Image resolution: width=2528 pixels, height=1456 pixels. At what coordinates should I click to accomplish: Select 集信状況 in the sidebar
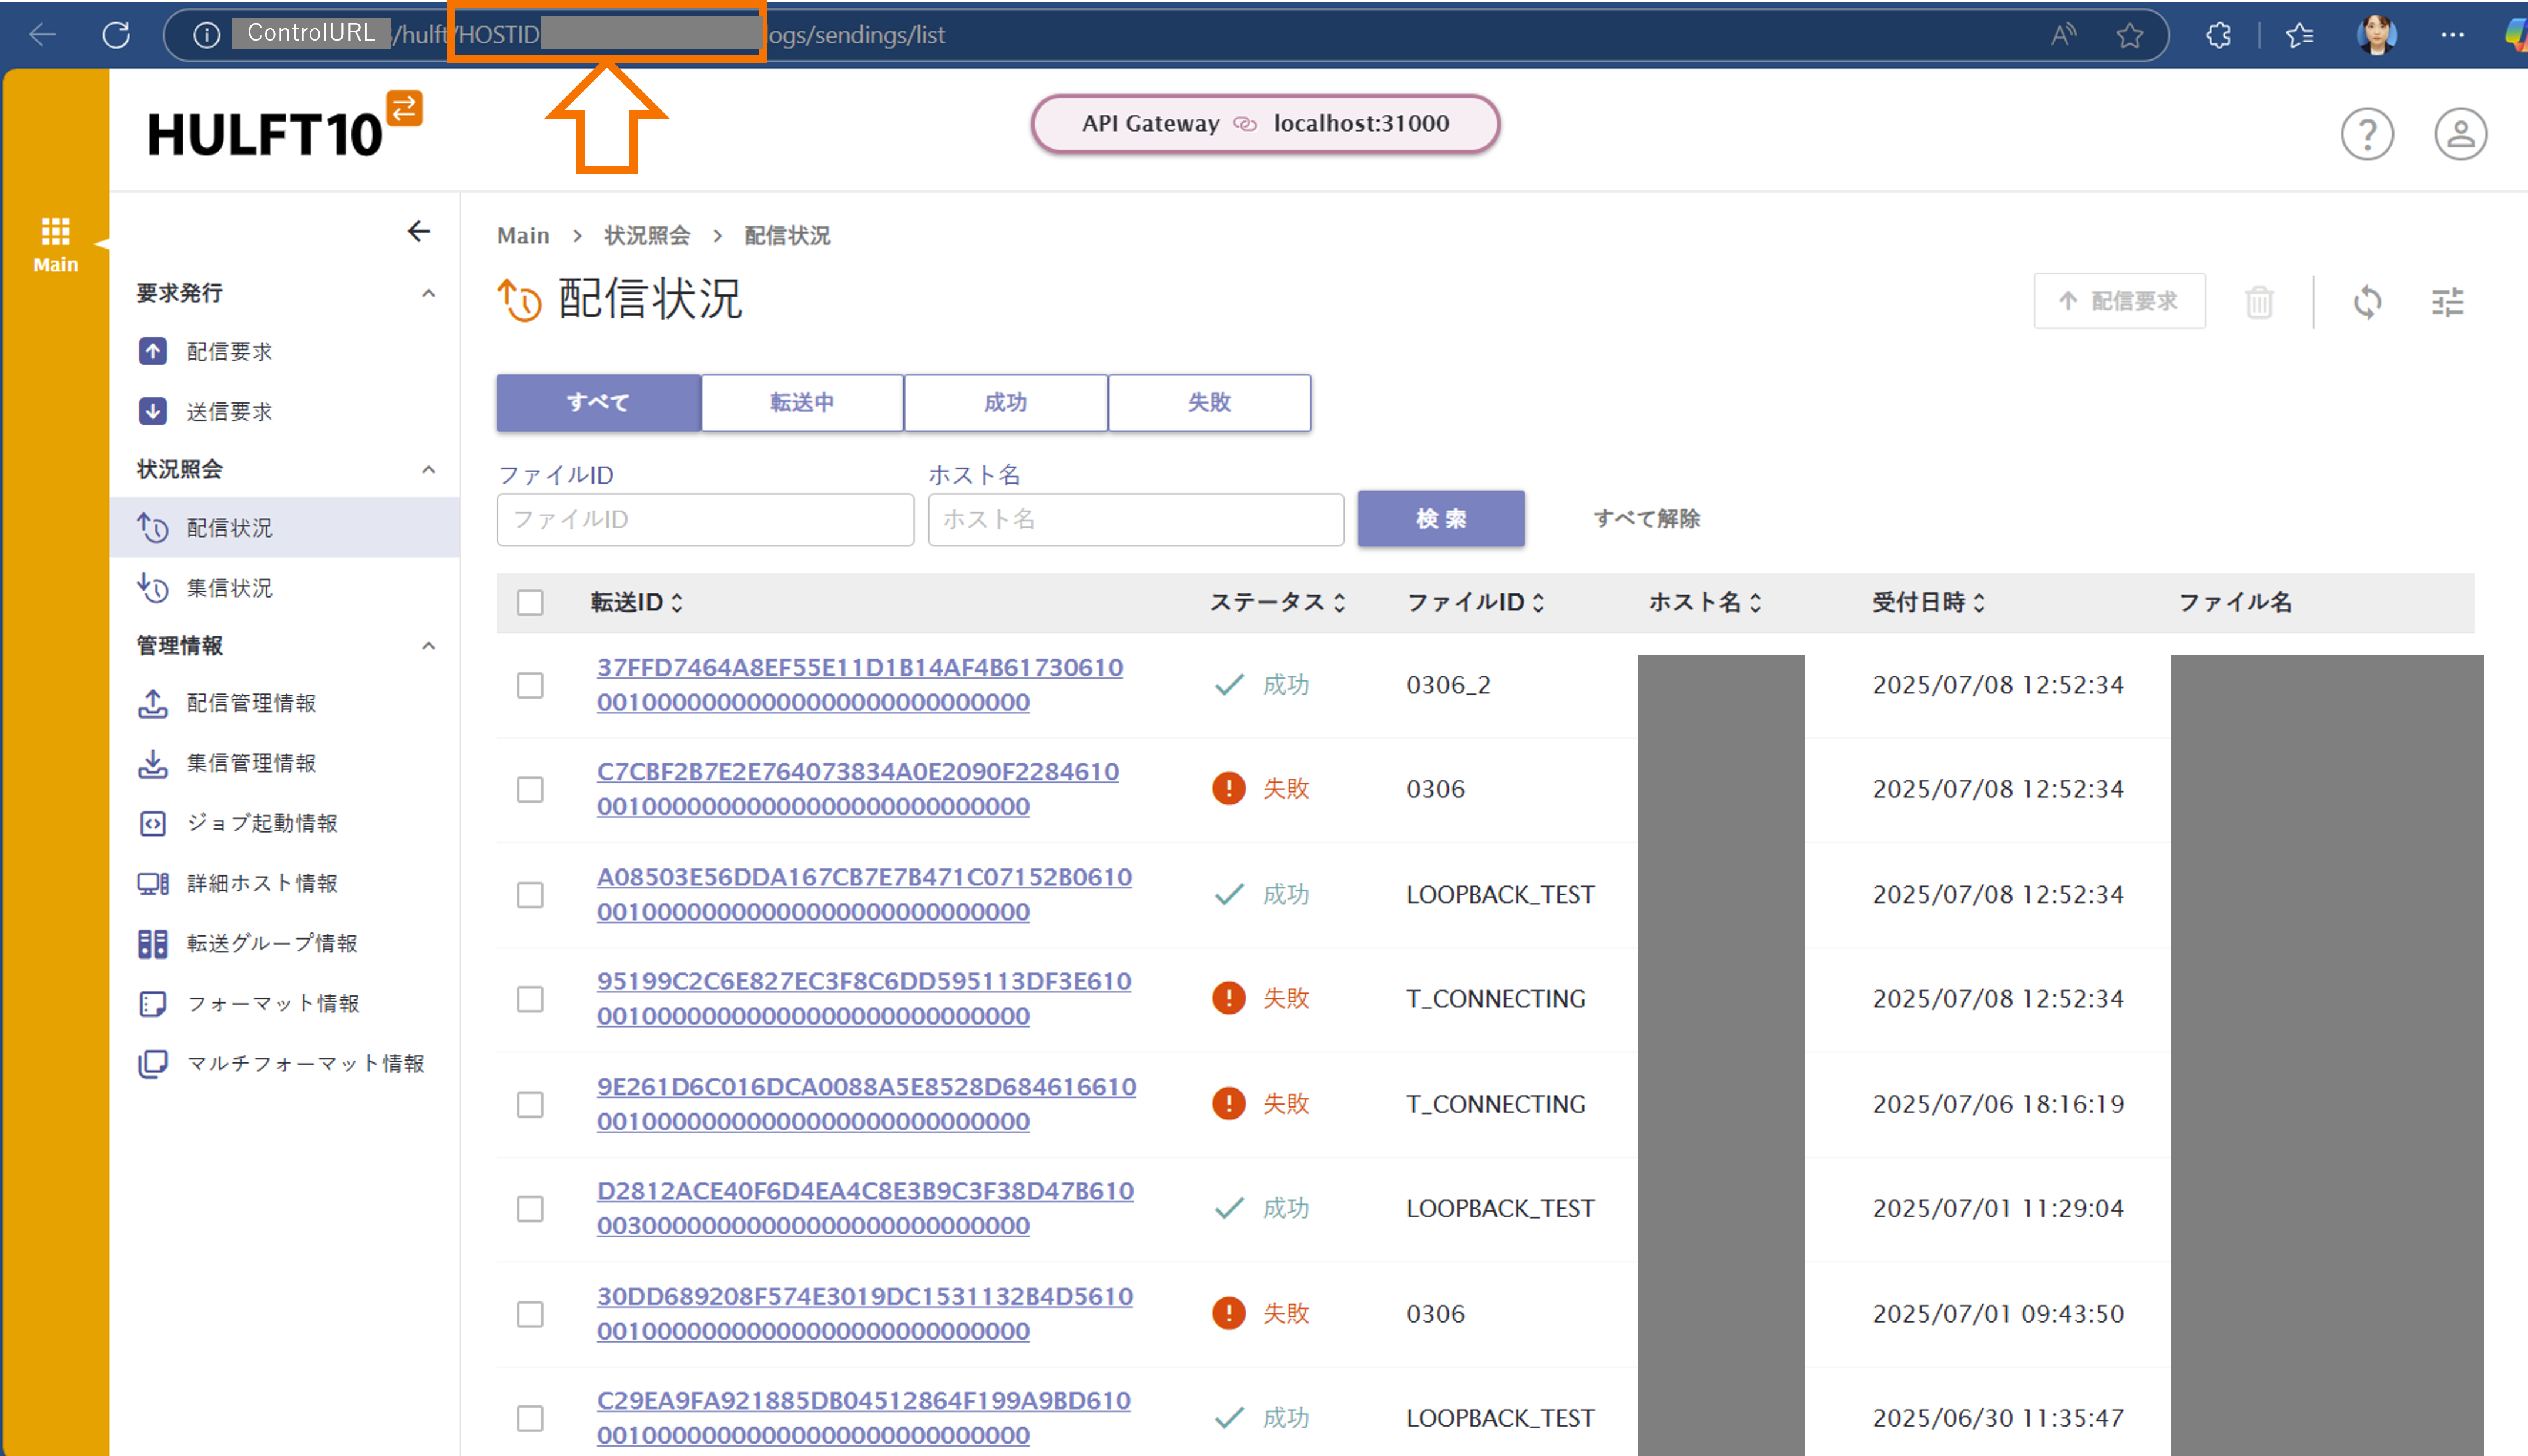click(x=229, y=588)
